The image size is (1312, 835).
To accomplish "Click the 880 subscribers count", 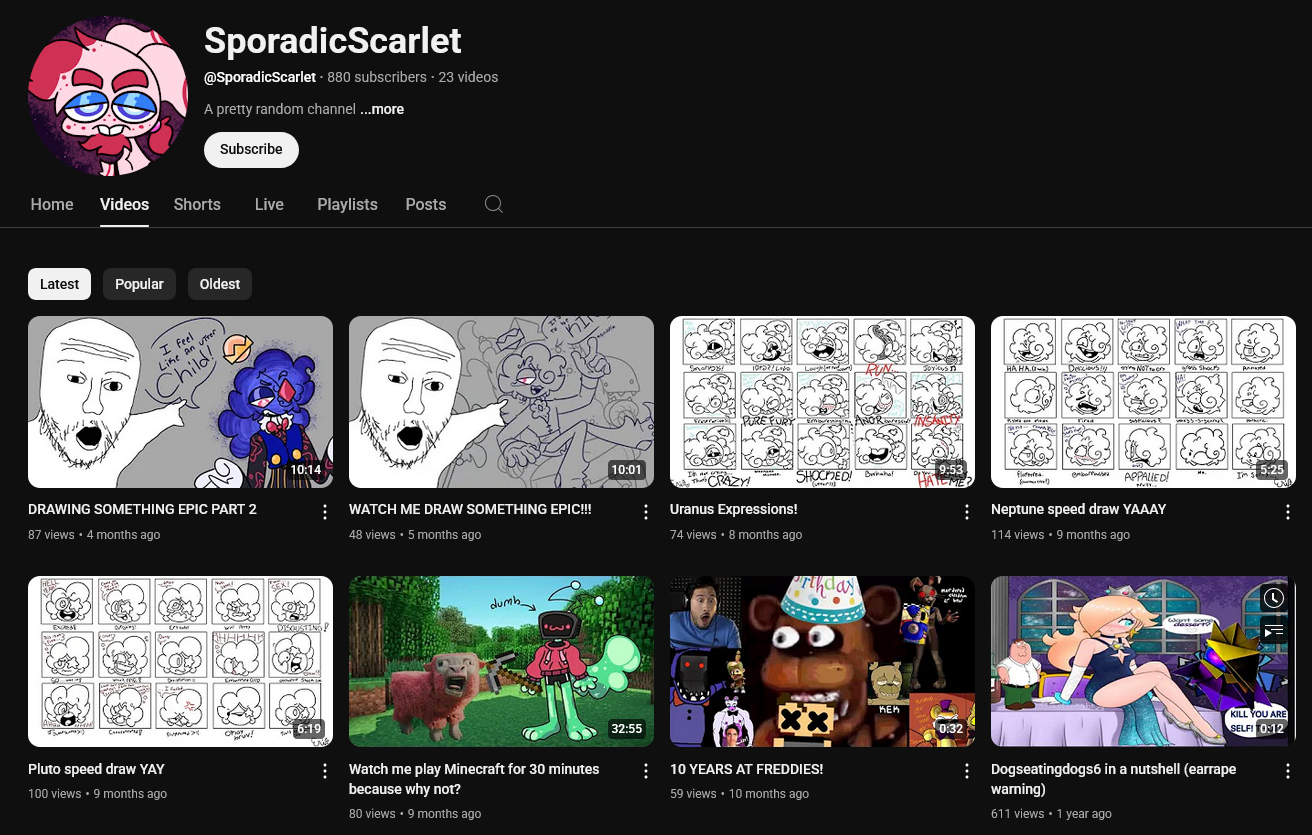I will [377, 77].
